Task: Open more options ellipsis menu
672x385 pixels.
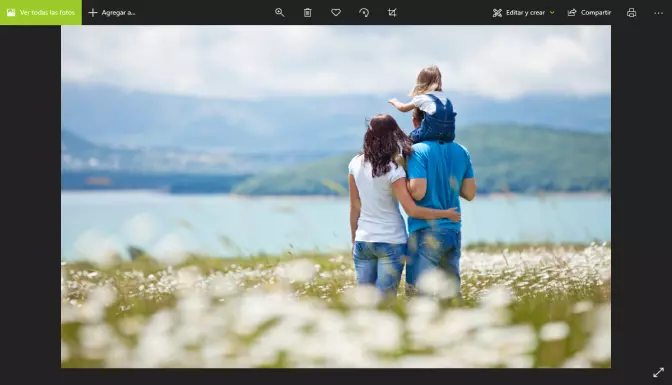Action: (x=659, y=13)
